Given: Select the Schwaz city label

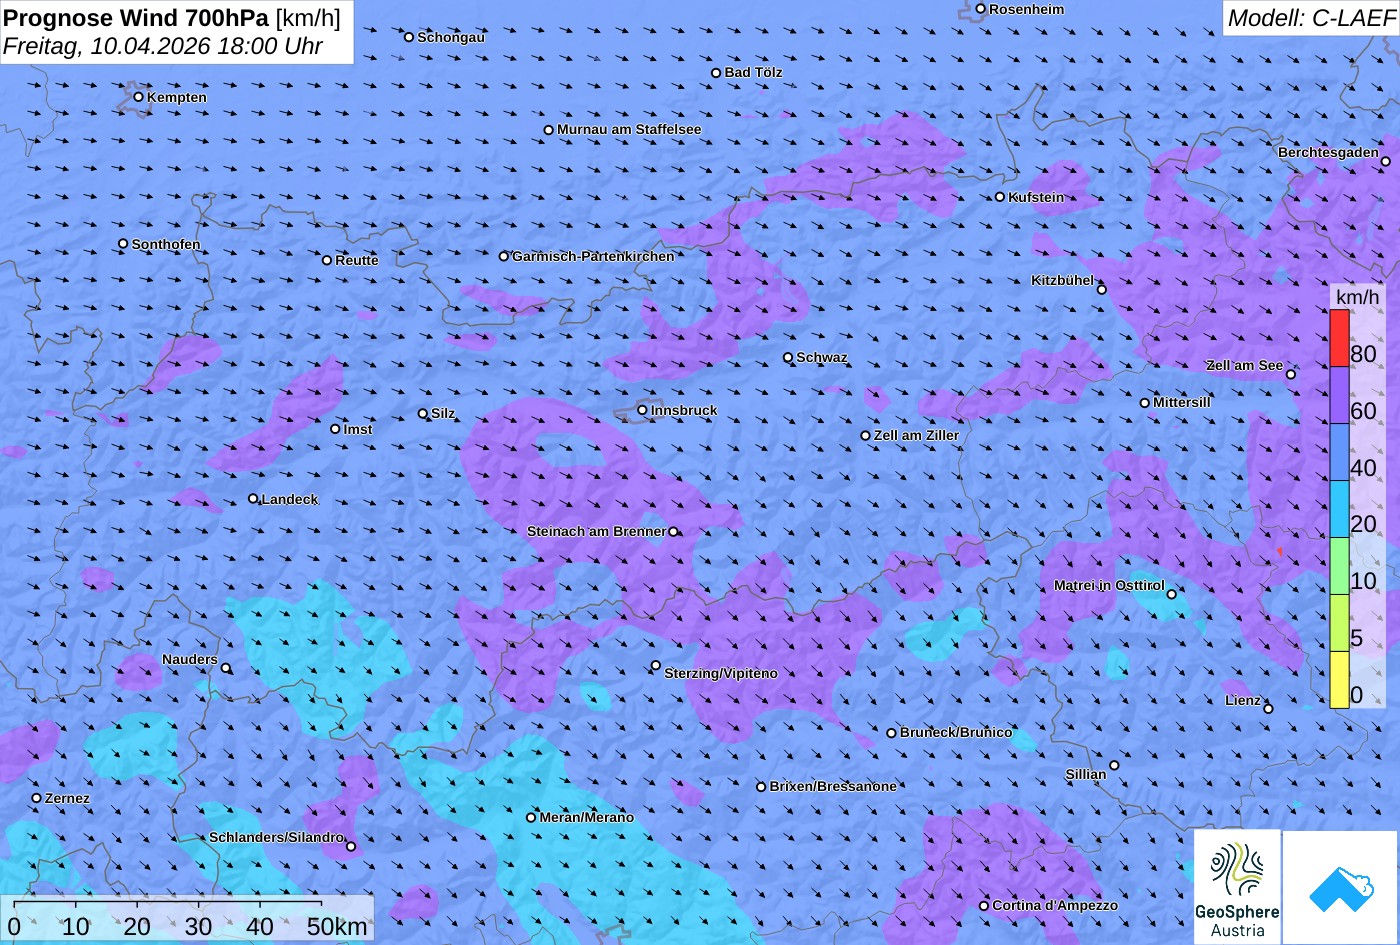Looking at the screenshot, I should pyautogui.click(x=822, y=357).
